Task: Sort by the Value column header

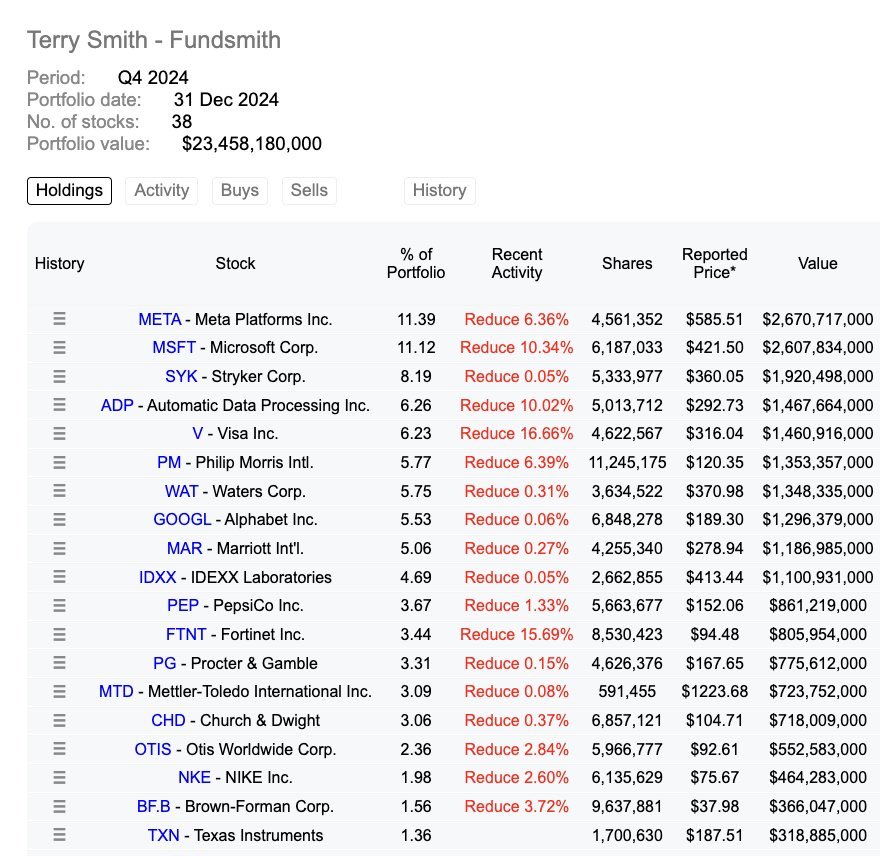Action: (818, 264)
